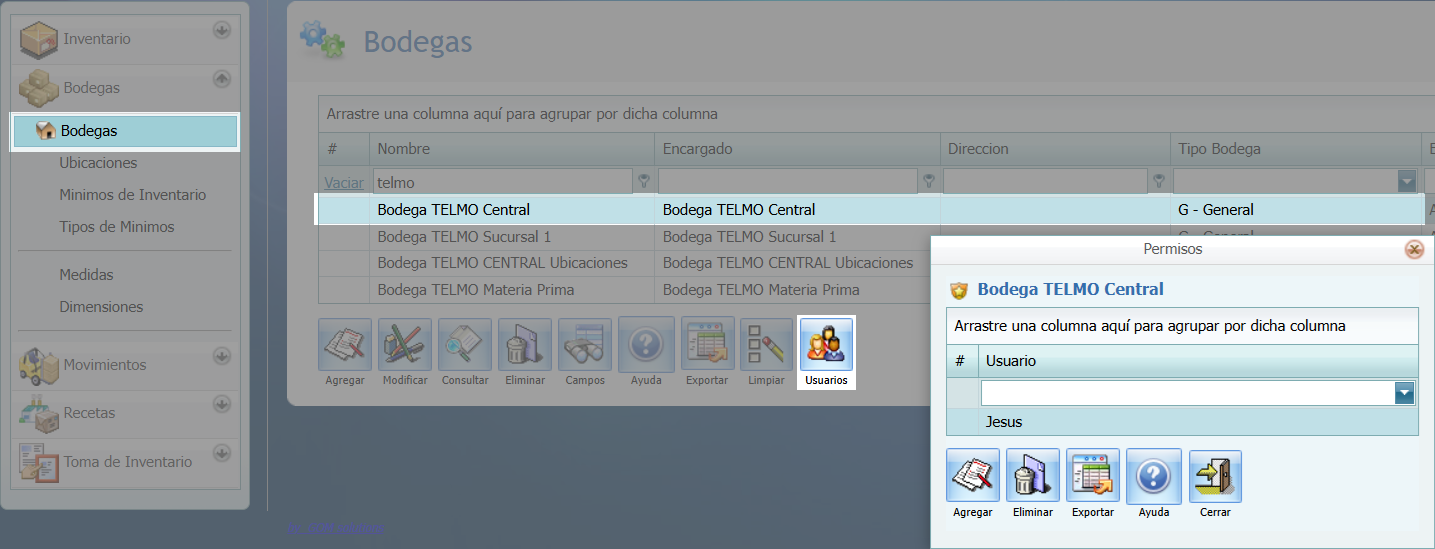Select the Jesus user row
This screenshot has width=1435, height=549.
tap(1004, 422)
